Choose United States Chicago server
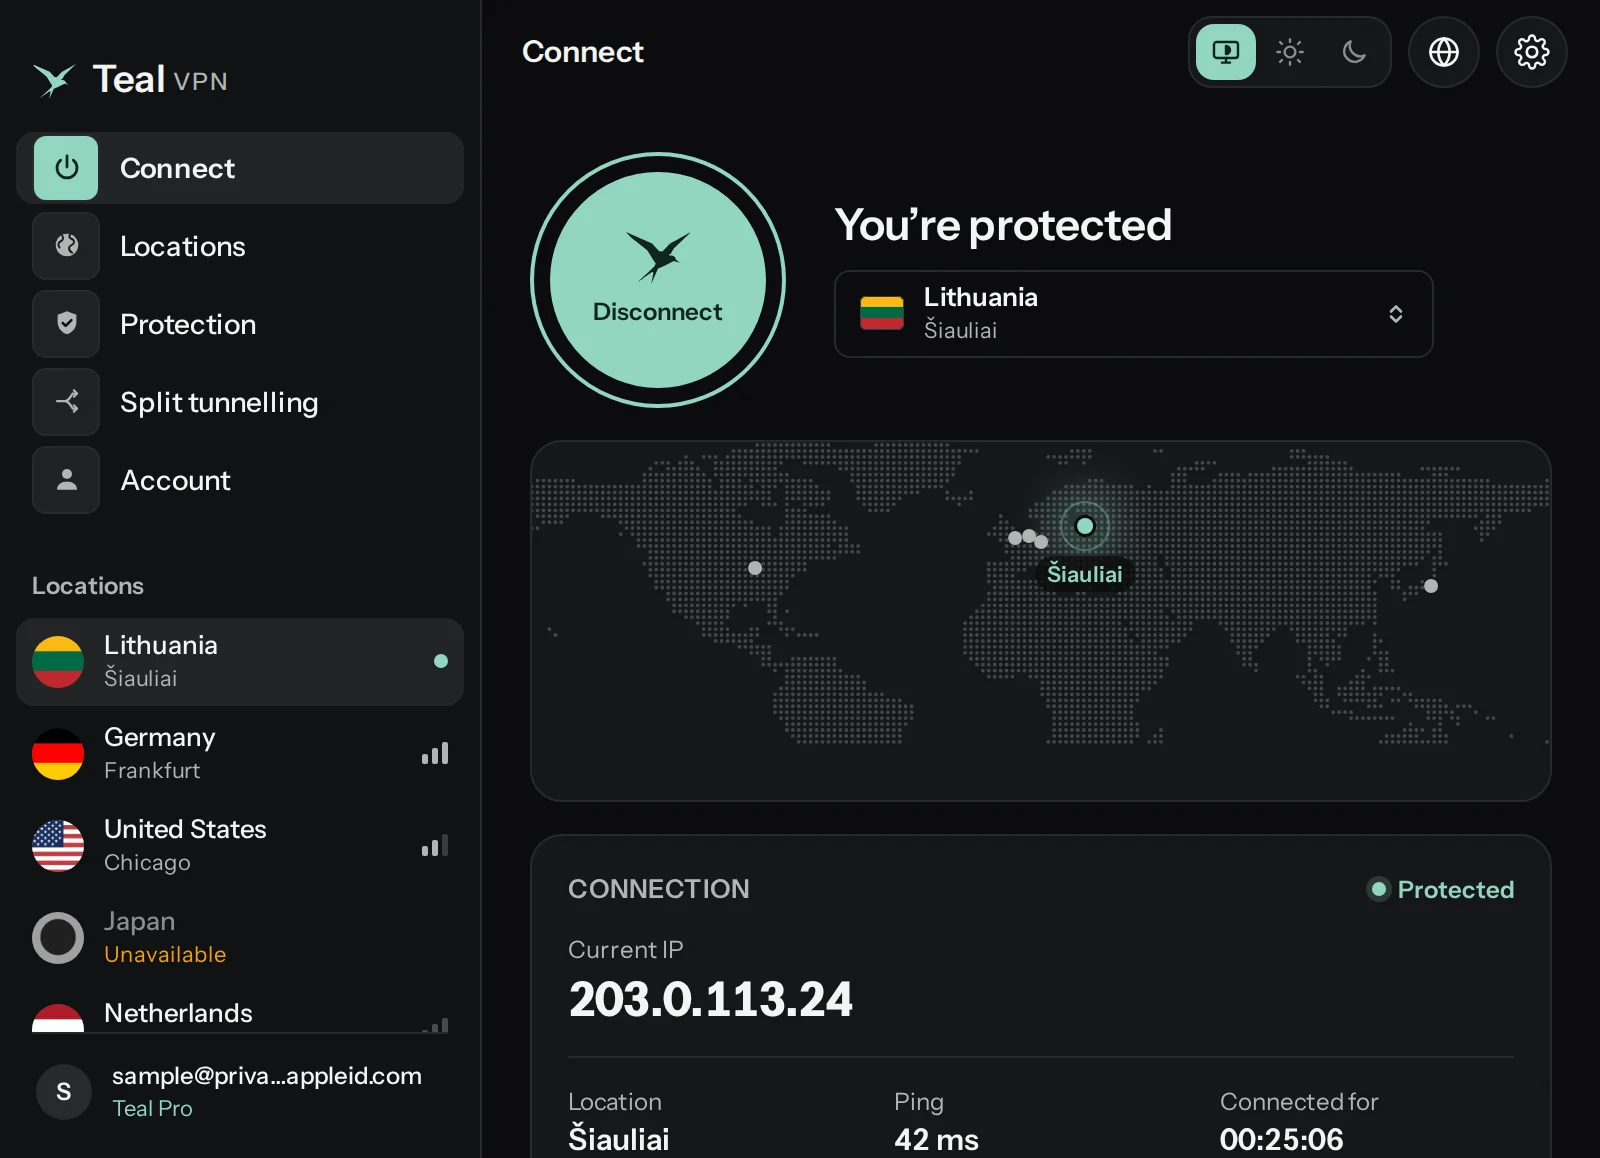 pyautogui.click(x=240, y=846)
